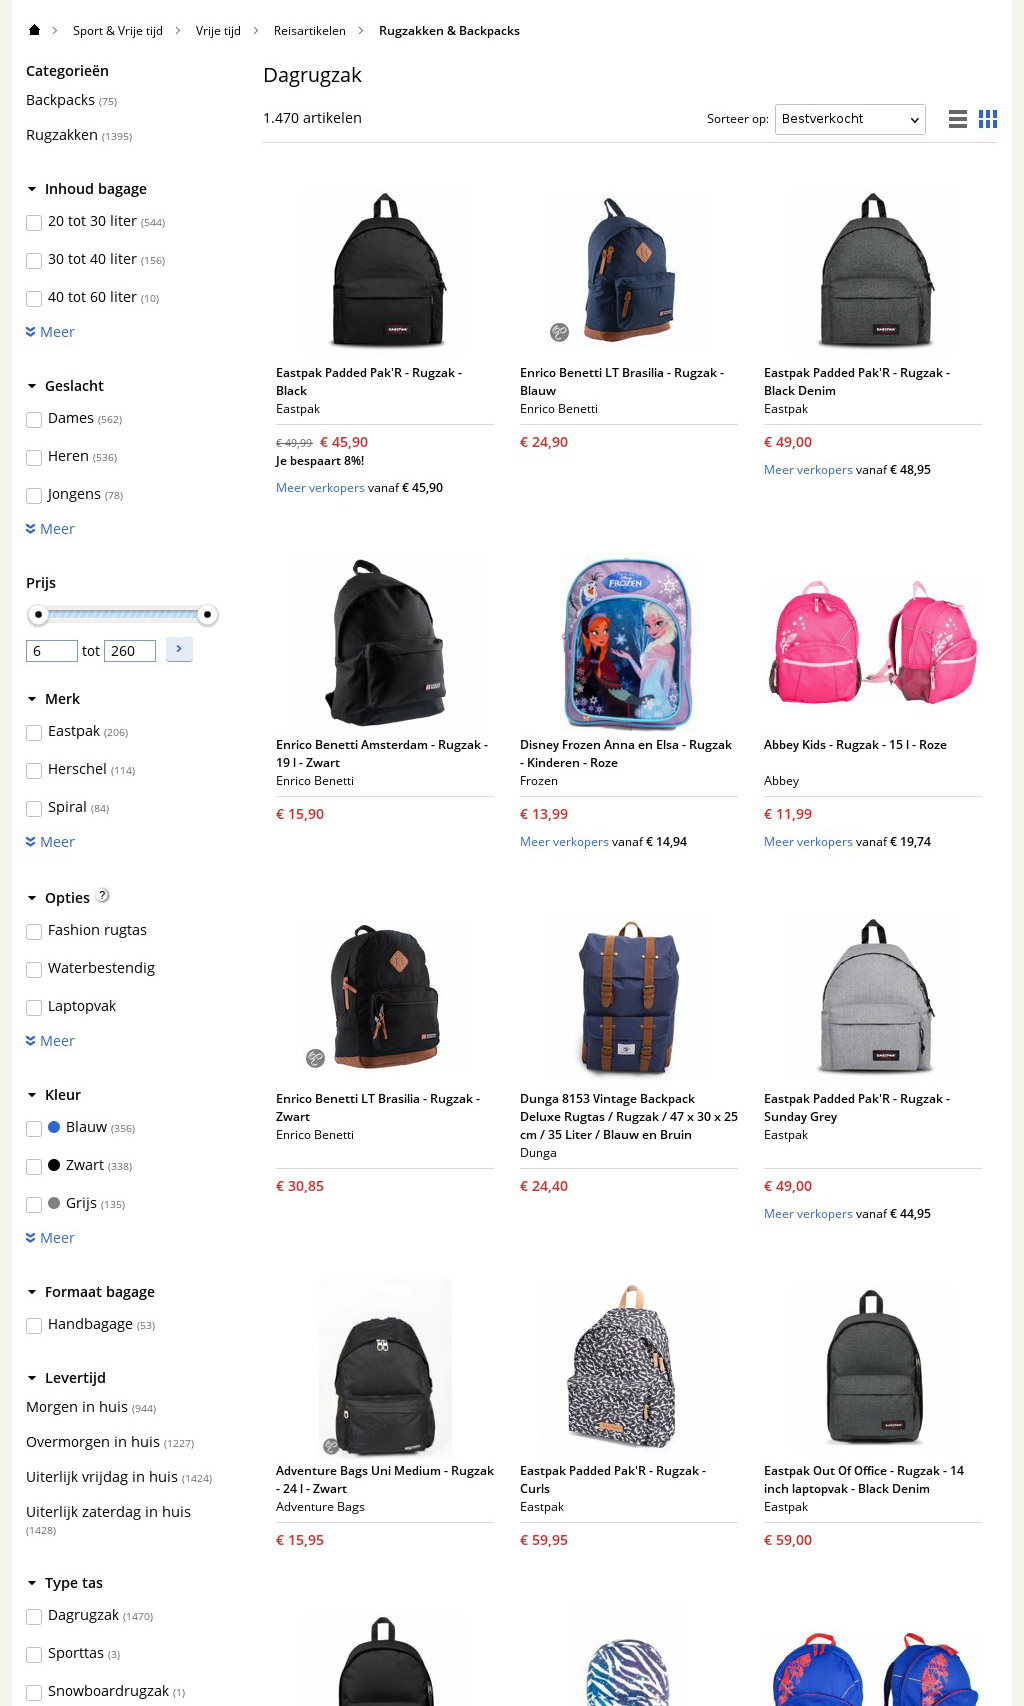
Task: Open Reisartikelen in the breadcrumb
Action: [x=310, y=31]
